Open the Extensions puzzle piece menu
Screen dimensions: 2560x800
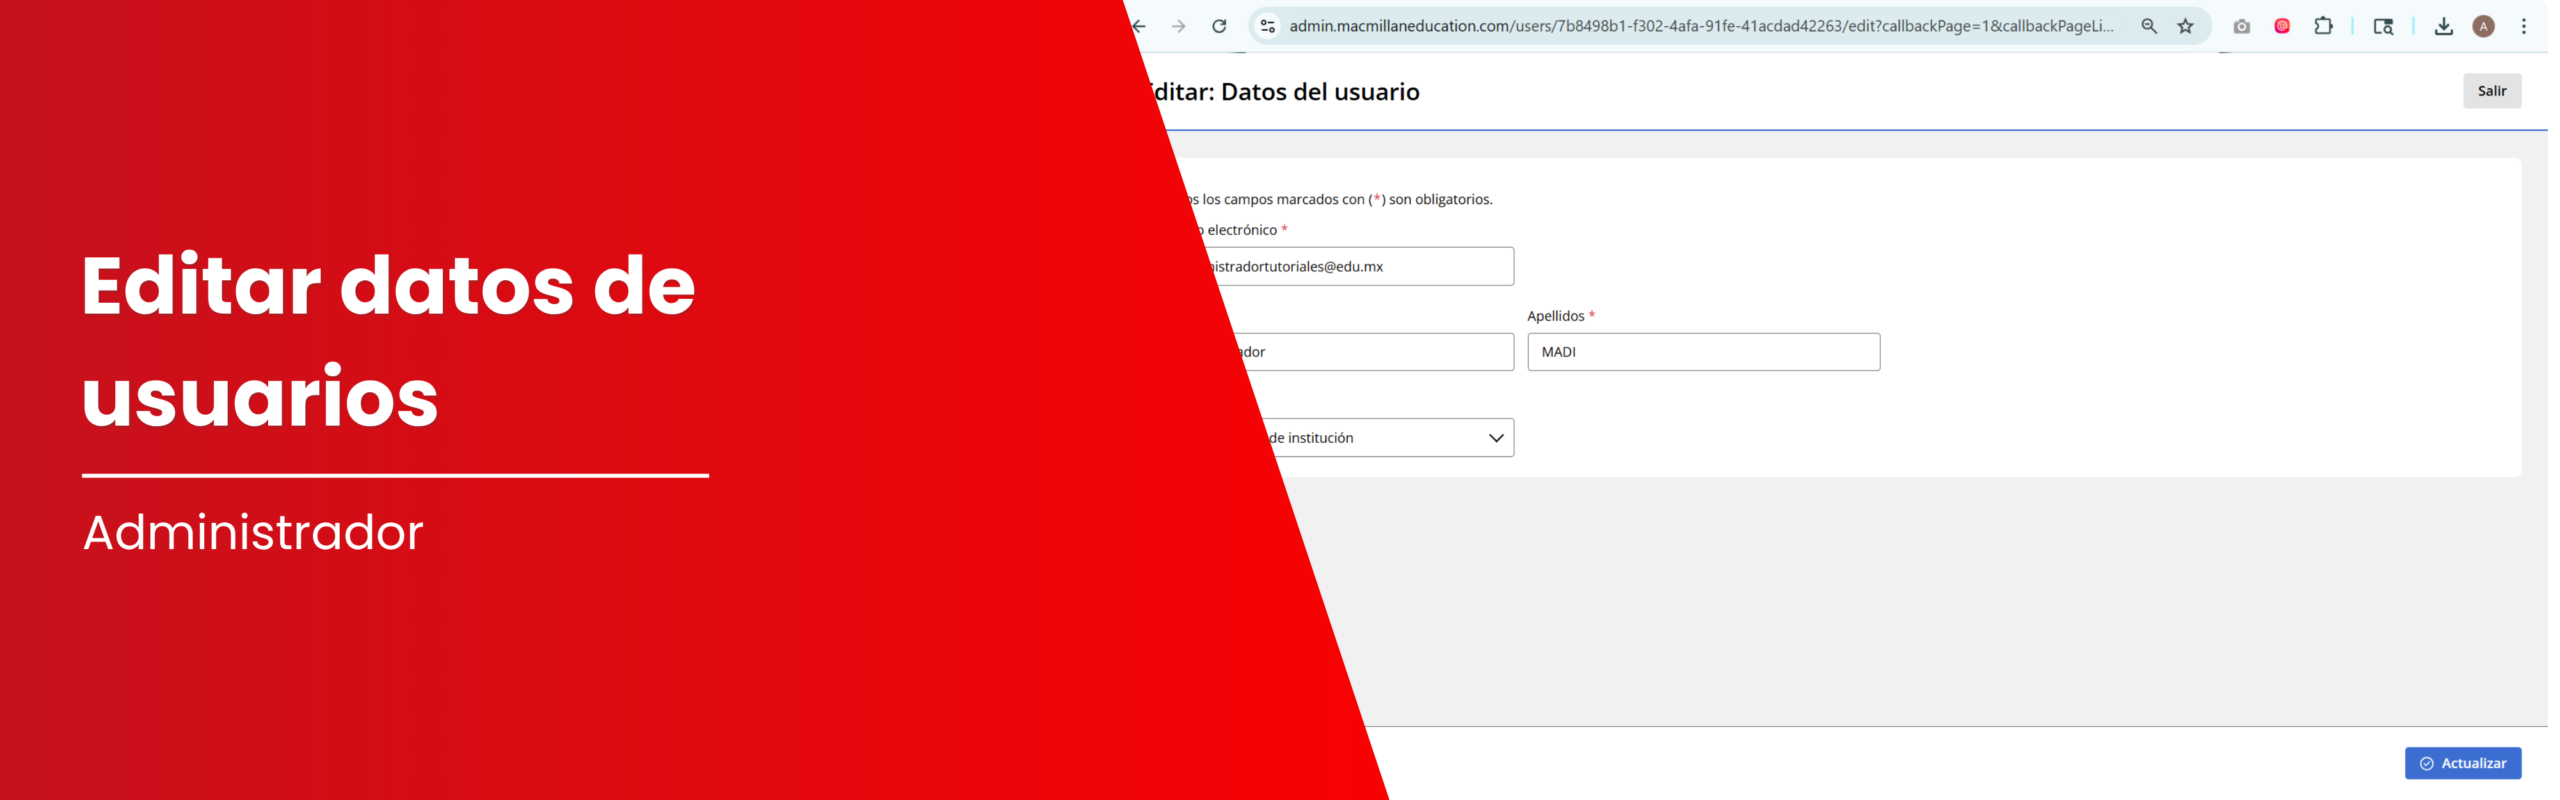2324,27
